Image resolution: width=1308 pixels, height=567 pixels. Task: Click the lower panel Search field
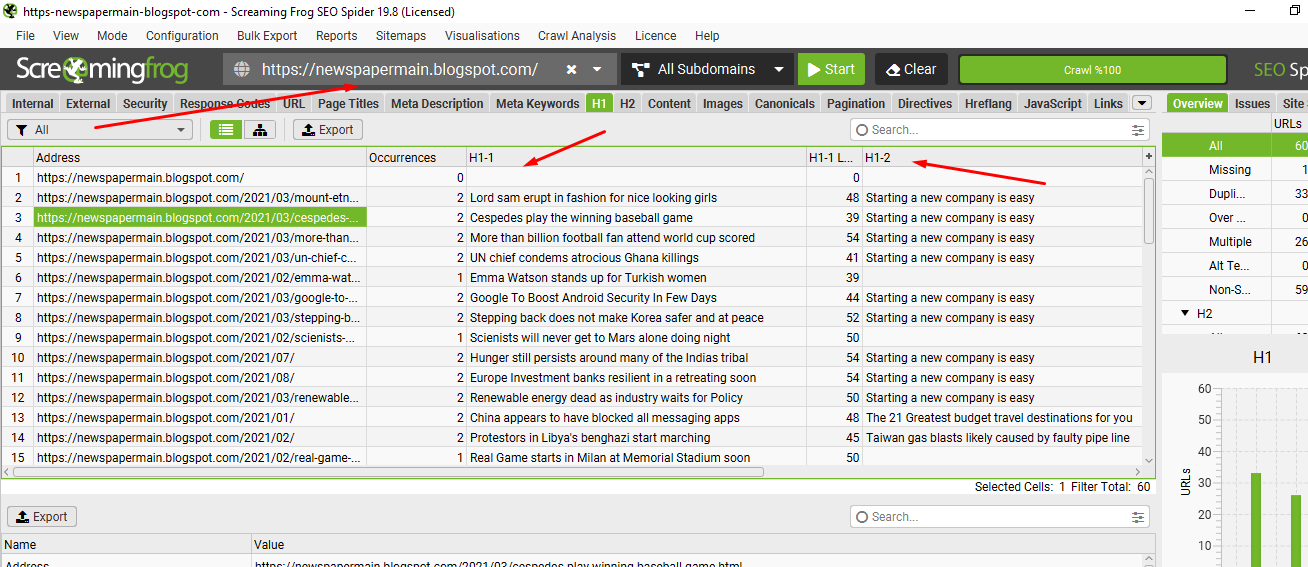click(998, 517)
